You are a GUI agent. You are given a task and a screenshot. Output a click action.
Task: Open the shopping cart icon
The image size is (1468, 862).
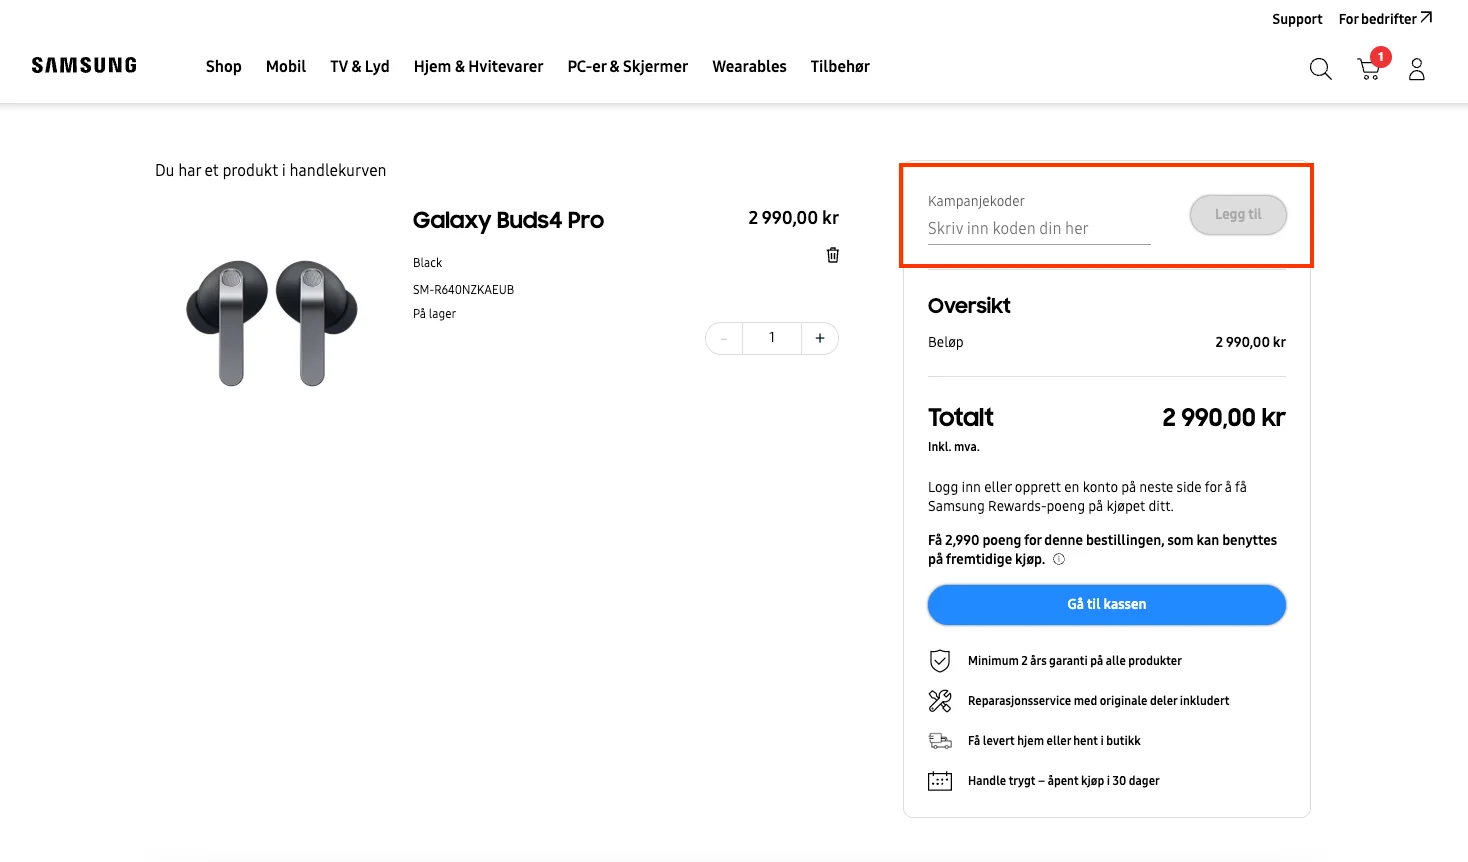click(1369, 68)
